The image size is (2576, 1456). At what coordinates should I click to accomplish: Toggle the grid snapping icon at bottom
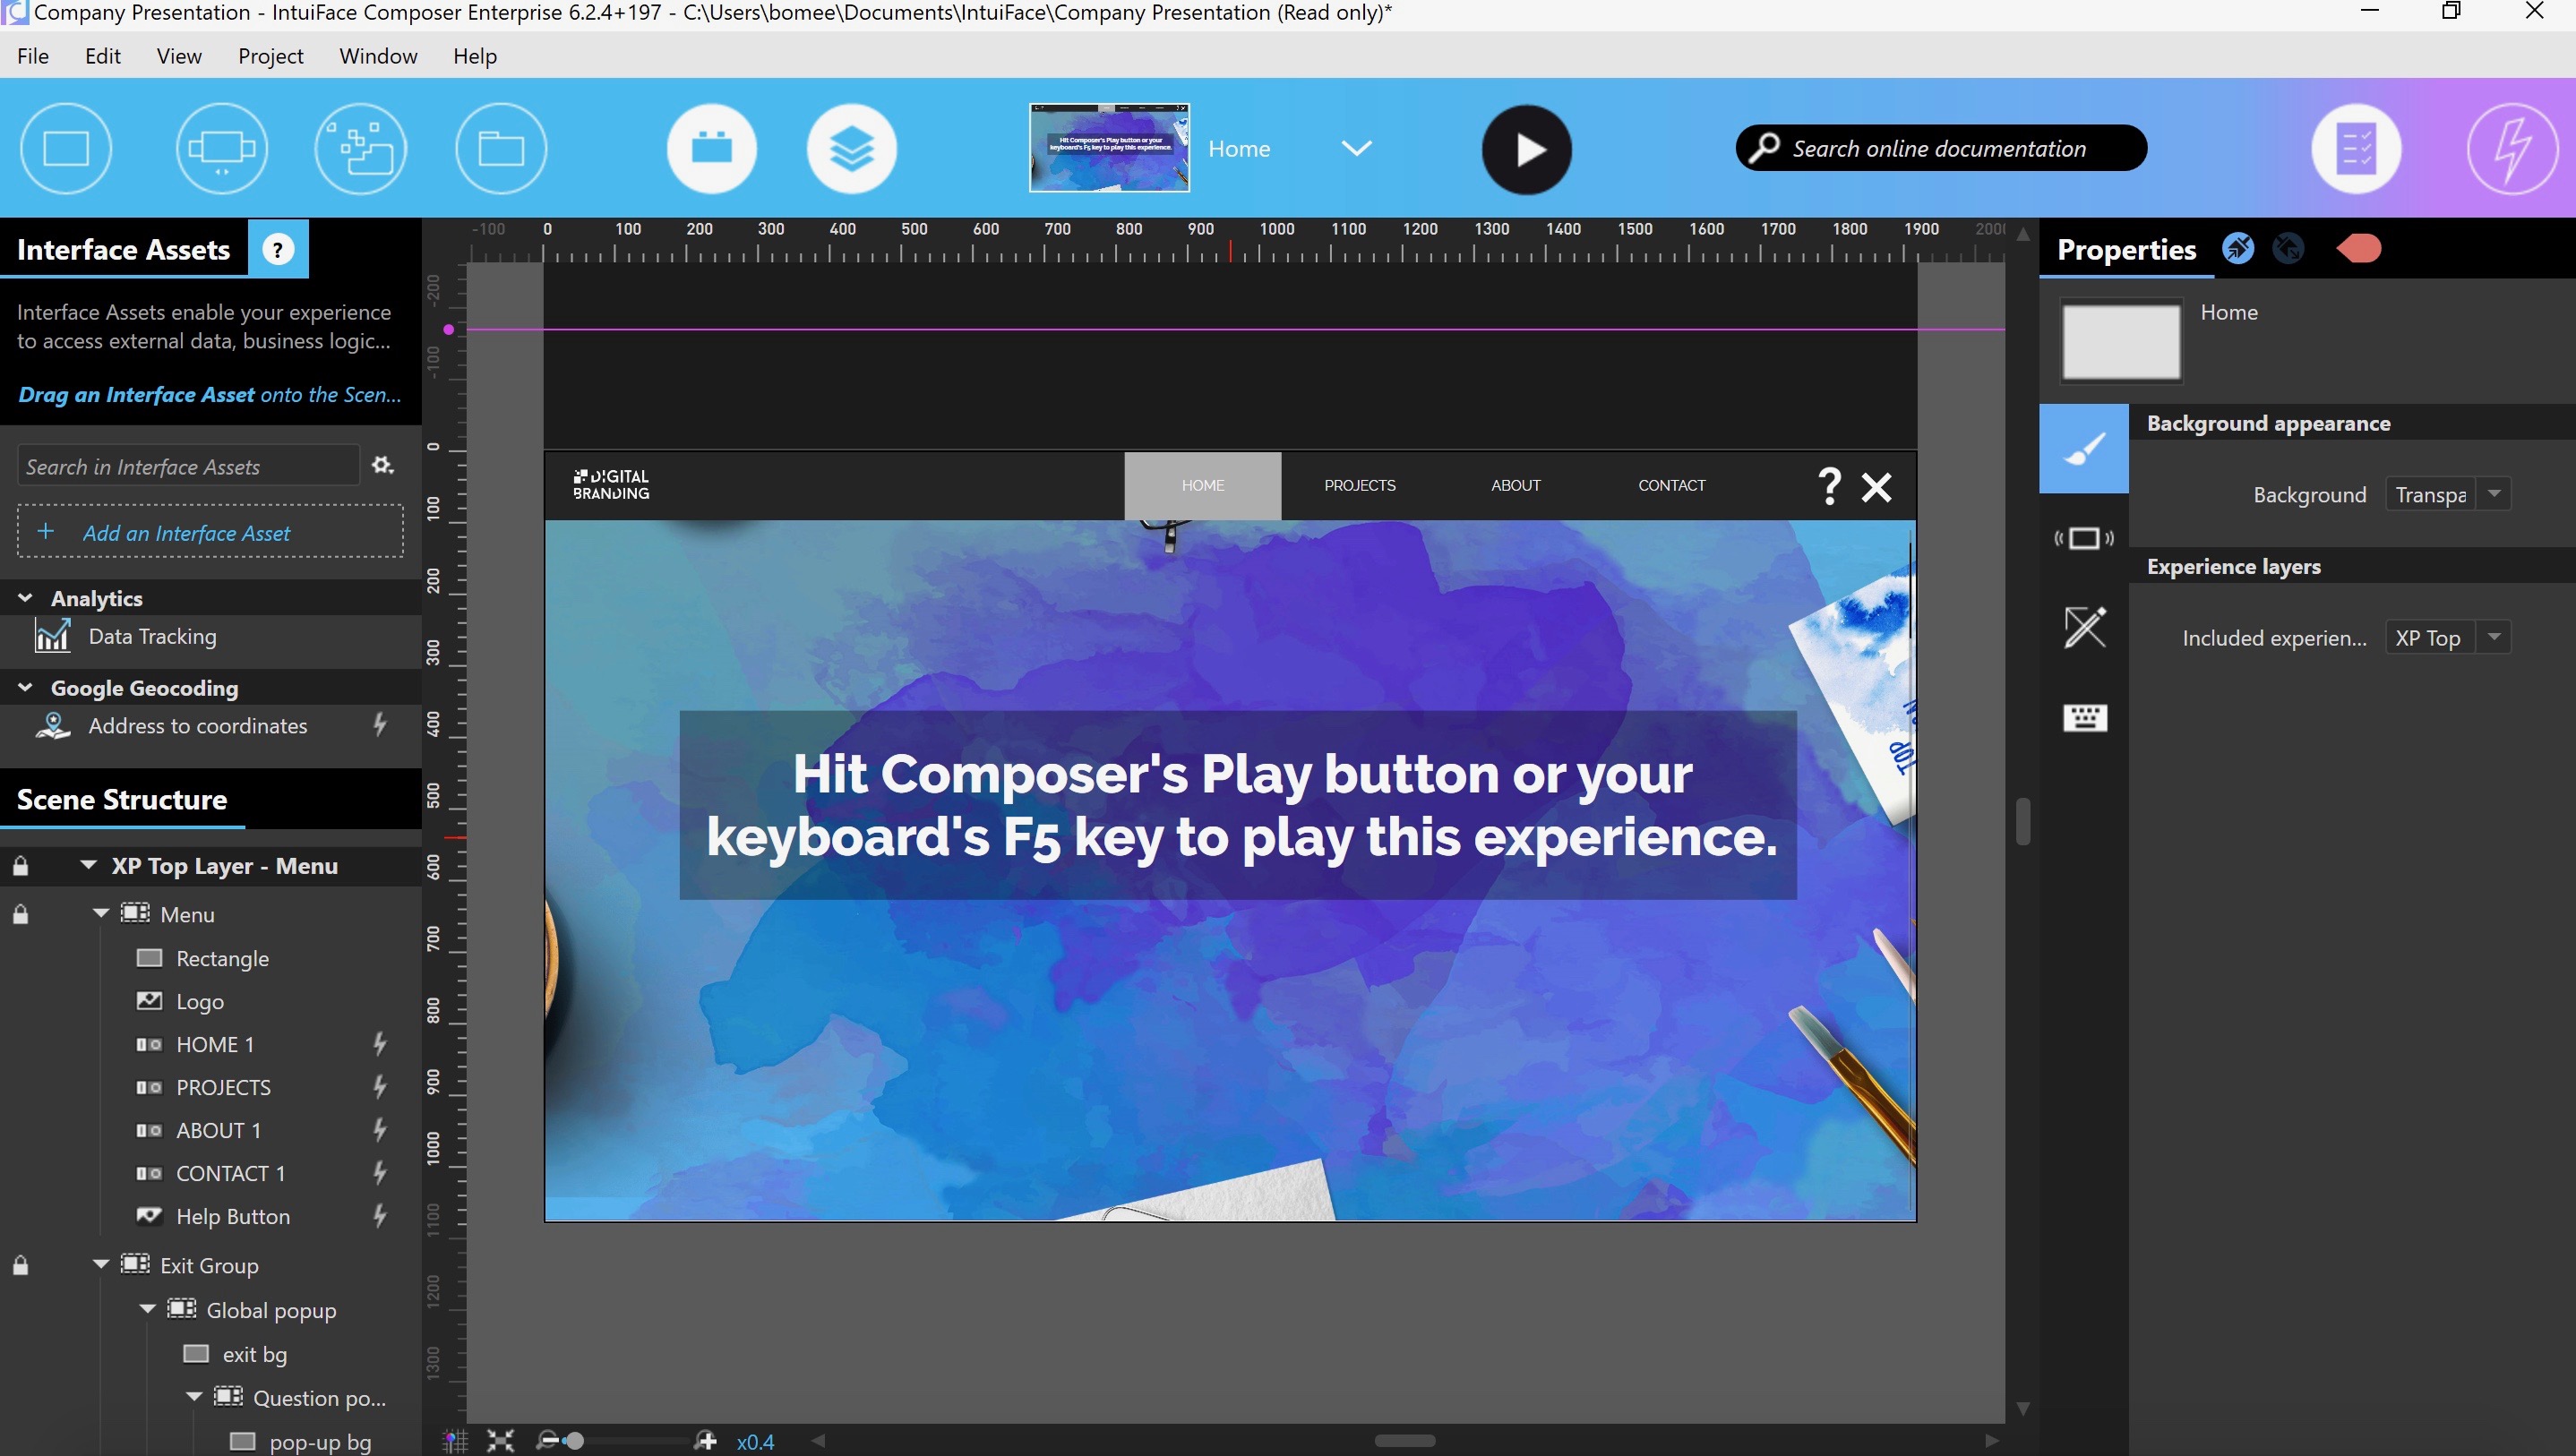pos(455,1440)
